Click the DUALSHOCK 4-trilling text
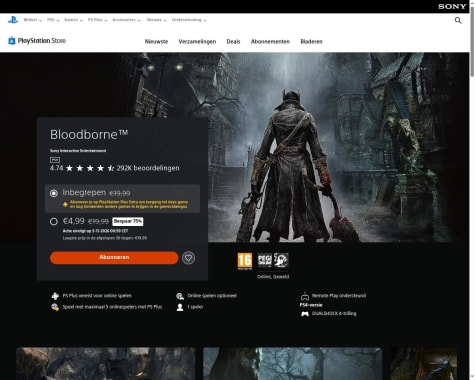 (334, 314)
